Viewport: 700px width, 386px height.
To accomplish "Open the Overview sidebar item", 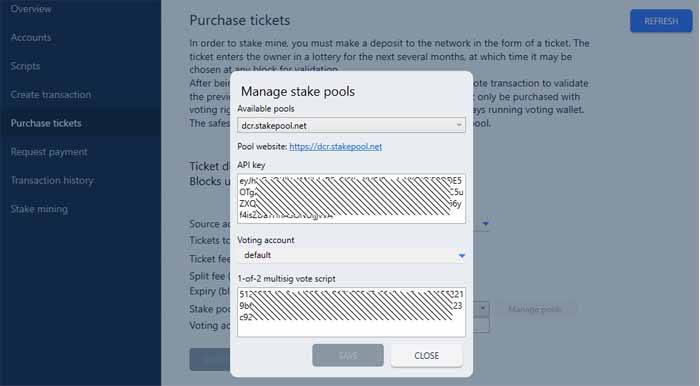I will pyautogui.click(x=31, y=9).
